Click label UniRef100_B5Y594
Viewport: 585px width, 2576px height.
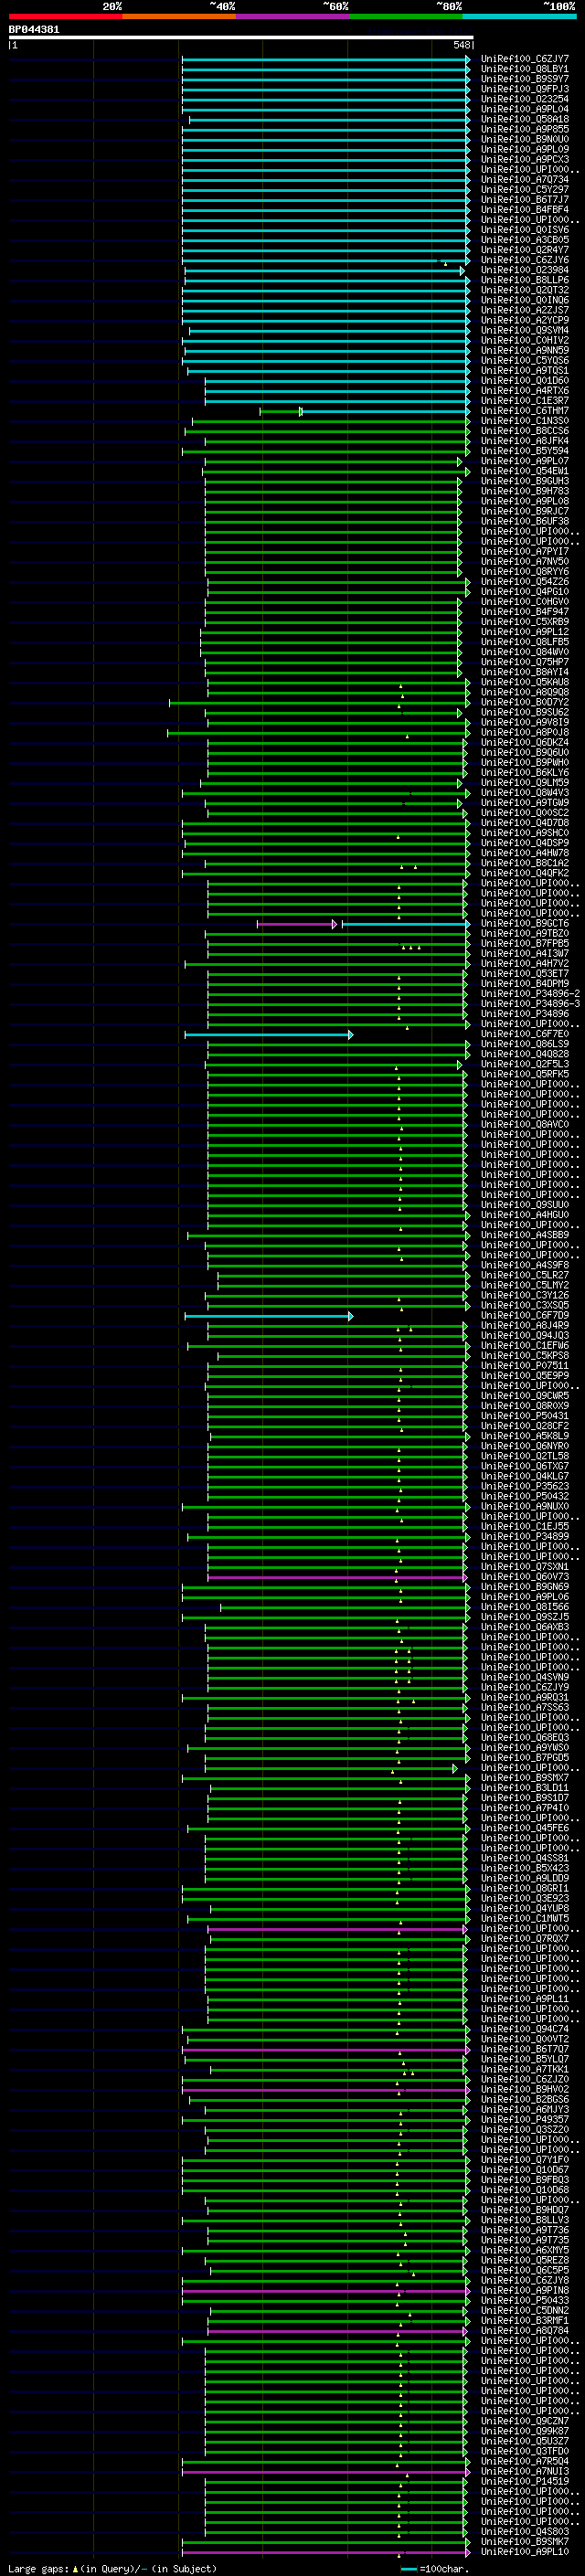525,451
